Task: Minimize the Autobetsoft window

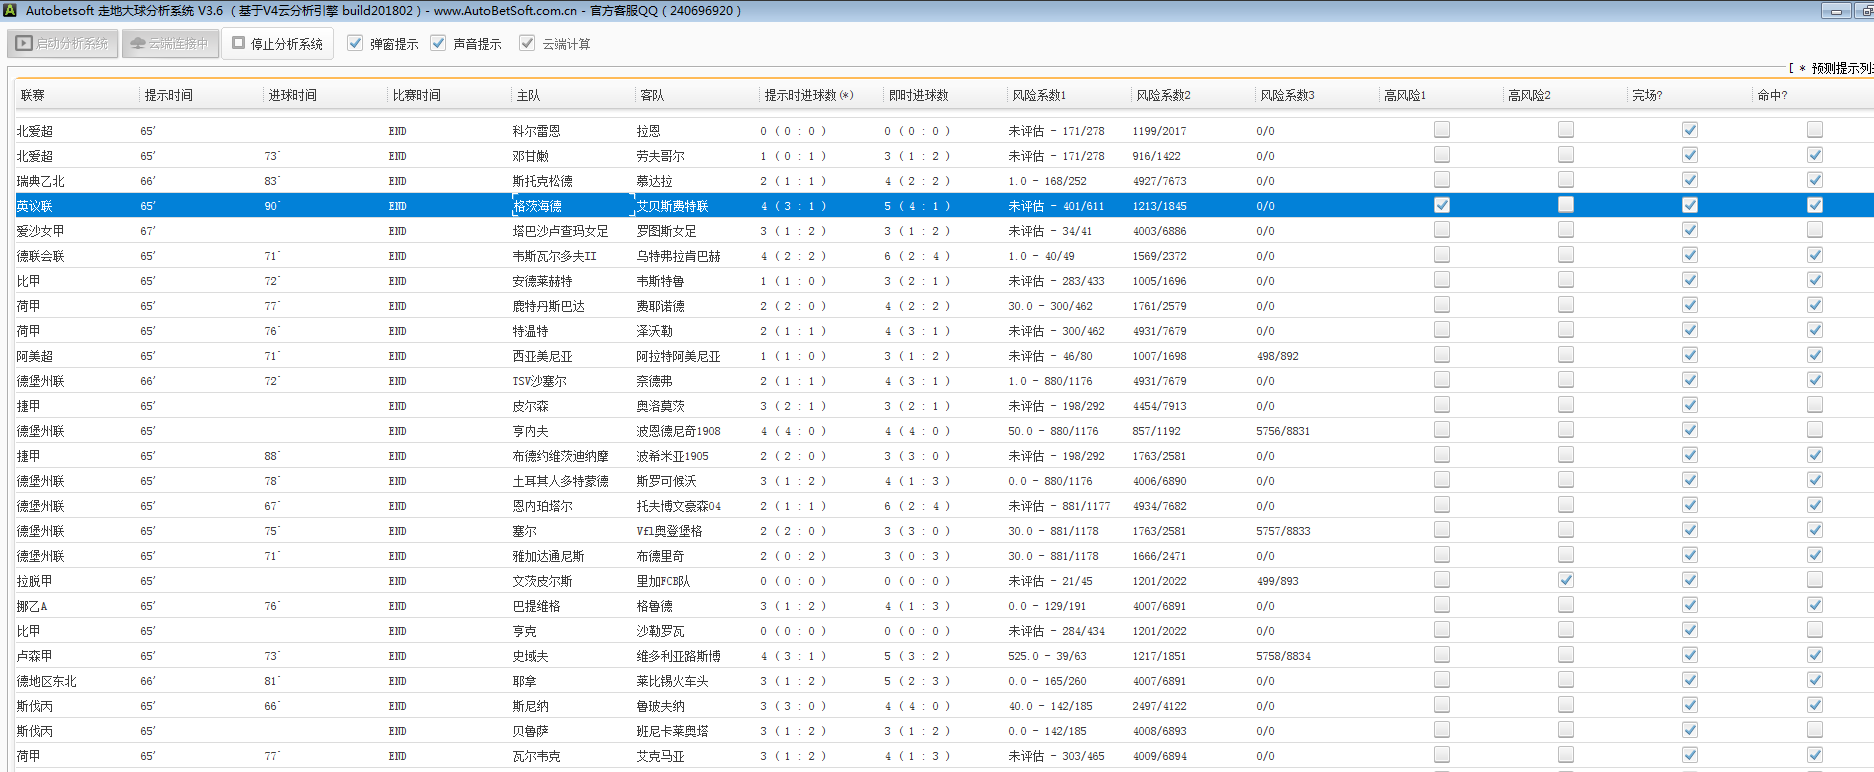Action: [x=1836, y=11]
